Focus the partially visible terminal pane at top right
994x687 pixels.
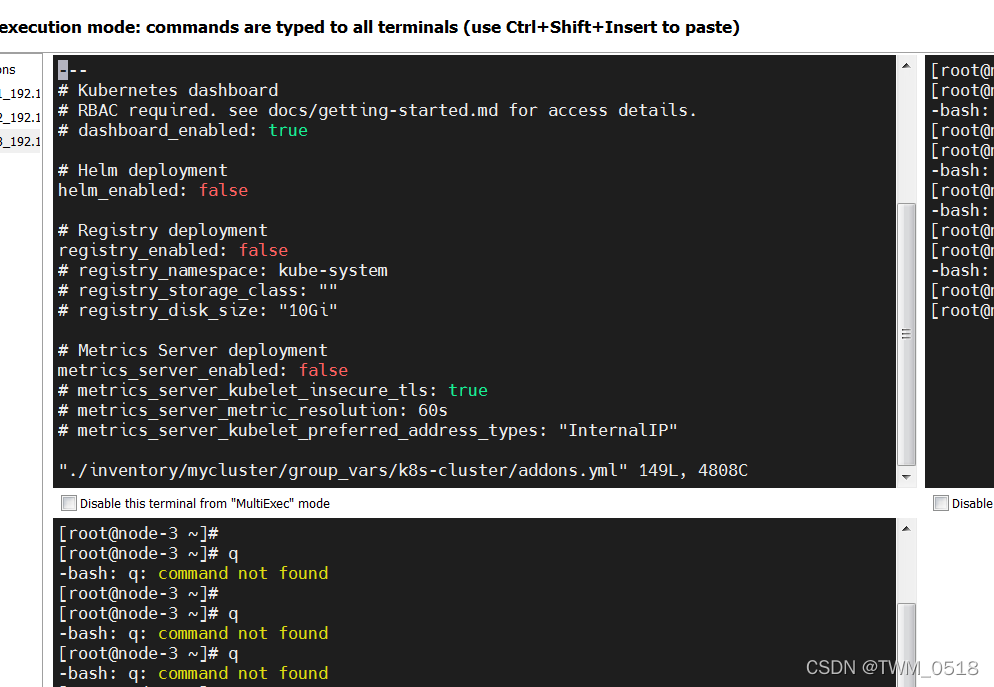pyautogui.click(x=961, y=200)
